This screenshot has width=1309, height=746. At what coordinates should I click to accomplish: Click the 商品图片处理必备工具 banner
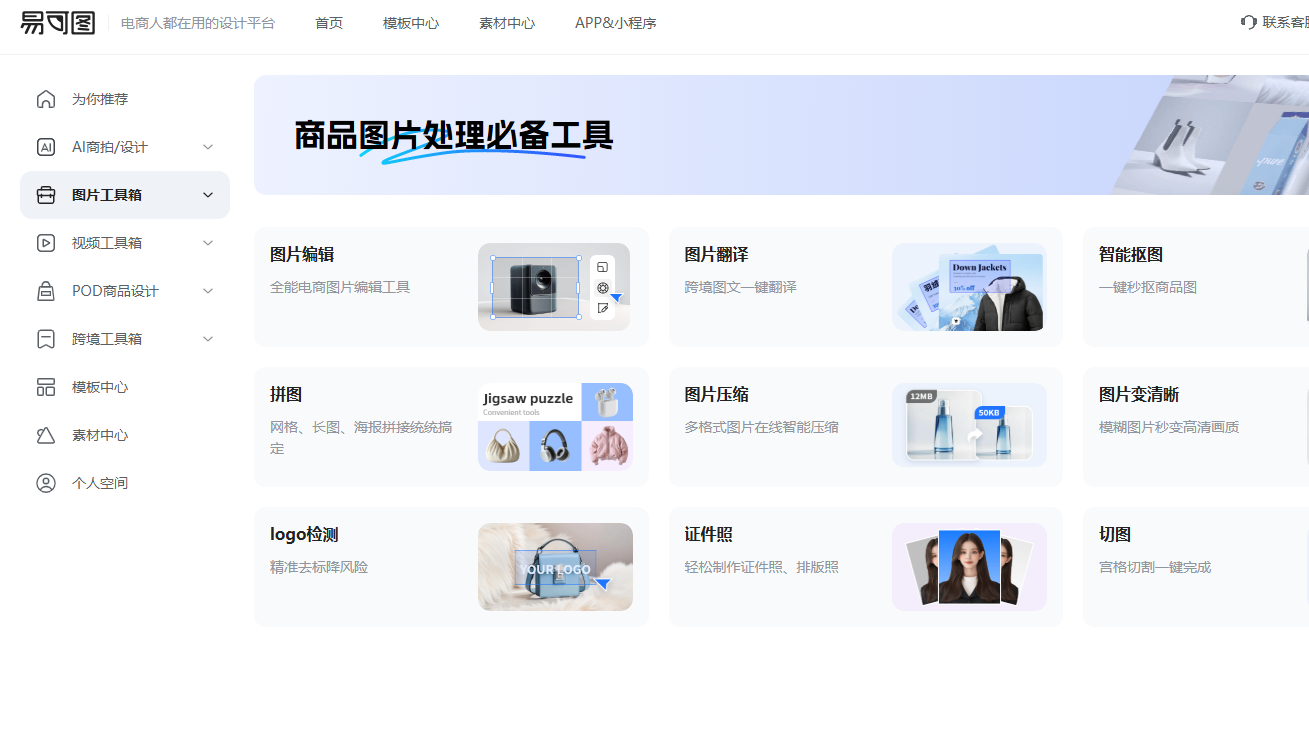pos(781,135)
